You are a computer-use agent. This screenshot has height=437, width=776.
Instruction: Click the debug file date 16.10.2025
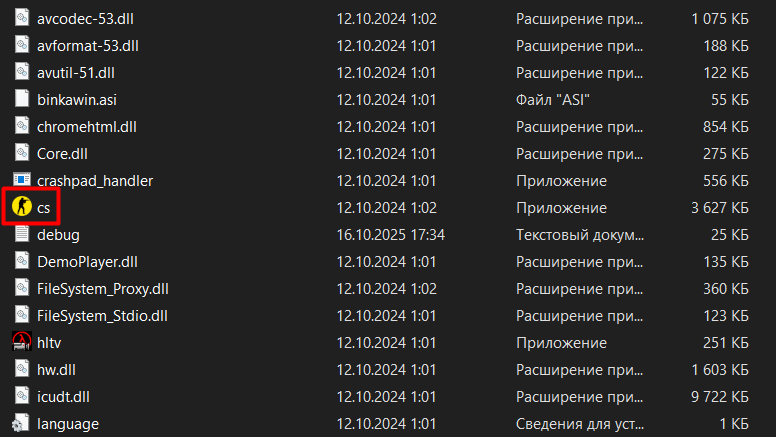(391, 234)
